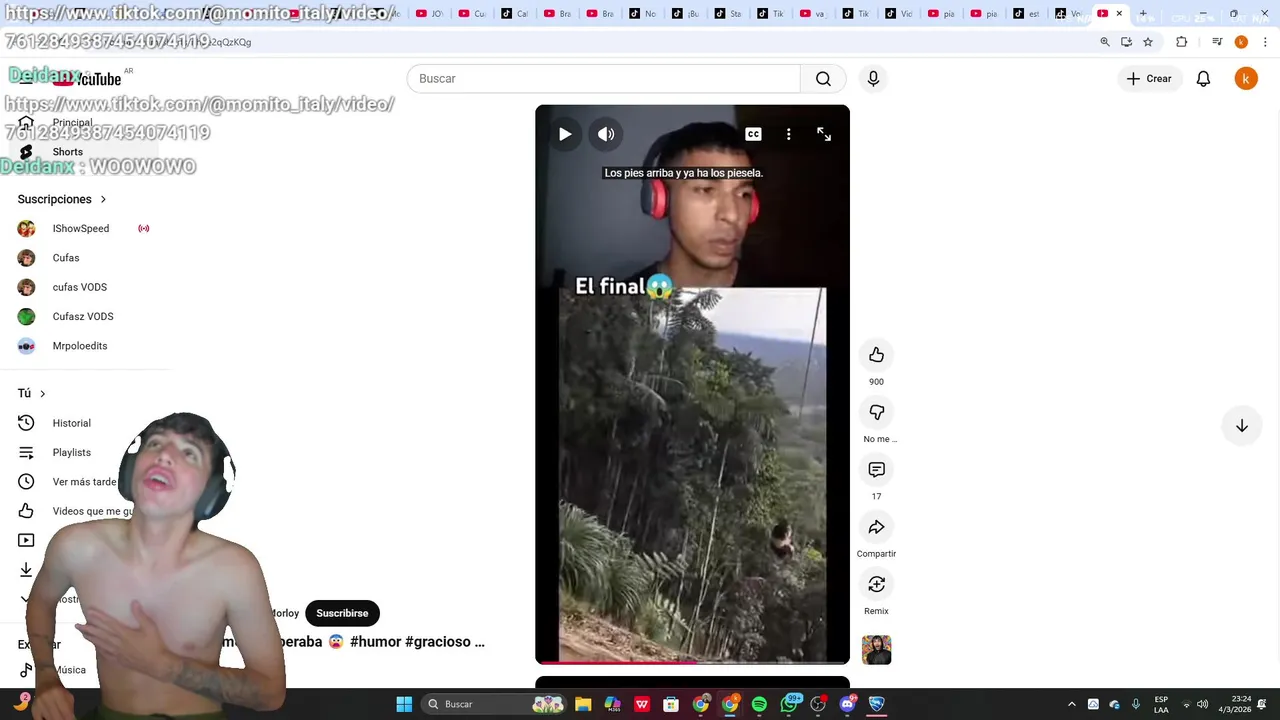Dislike the Short with 'No me gusta'

pos(876,412)
